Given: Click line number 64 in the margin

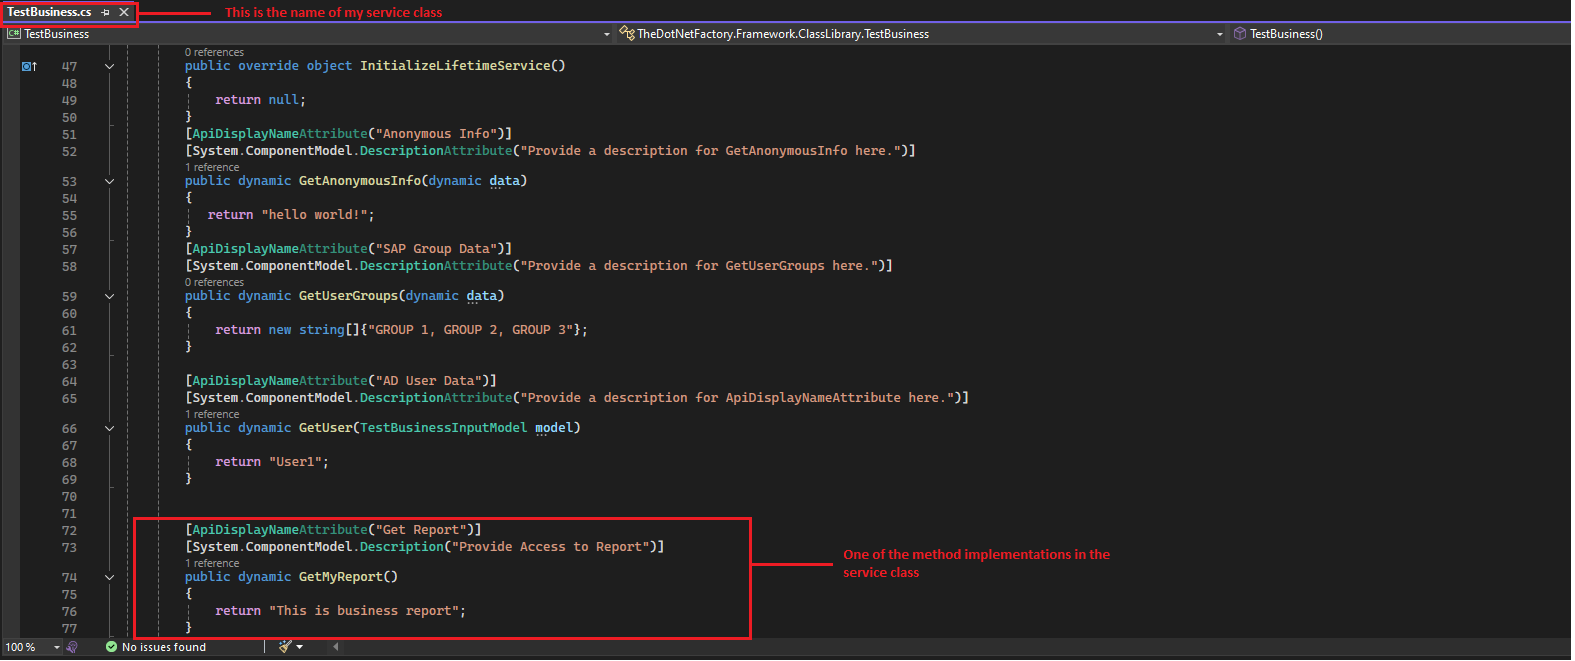Looking at the screenshot, I should tap(69, 381).
